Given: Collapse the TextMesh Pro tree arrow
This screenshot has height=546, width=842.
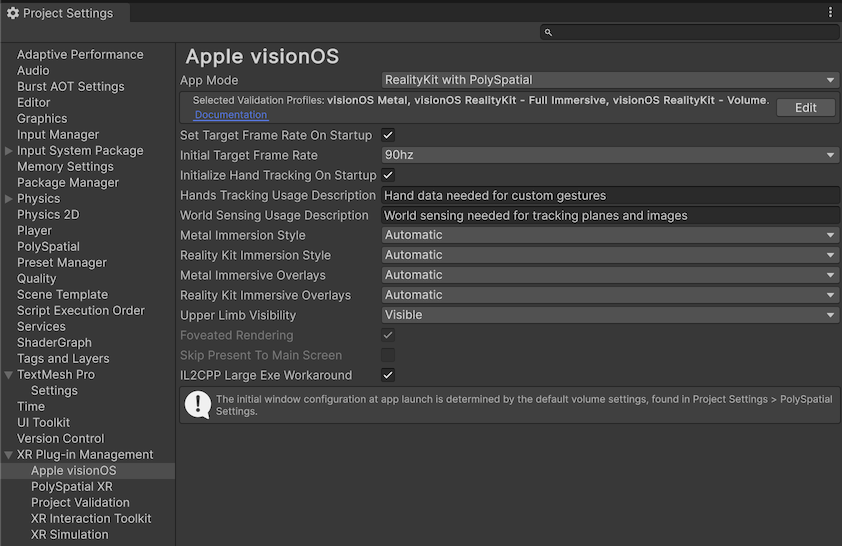Looking at the screenshot, I should click(9, 375).
